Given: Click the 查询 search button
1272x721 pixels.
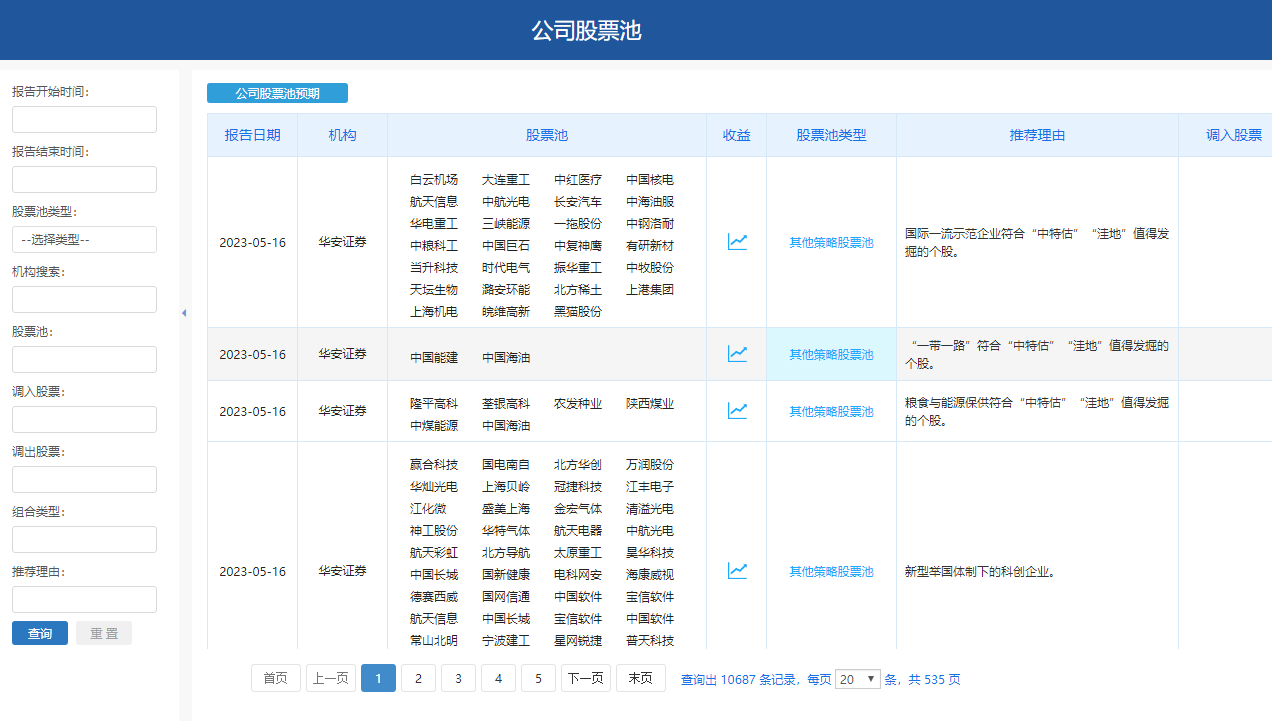Looking at the screenshot, I should (40, 633).
